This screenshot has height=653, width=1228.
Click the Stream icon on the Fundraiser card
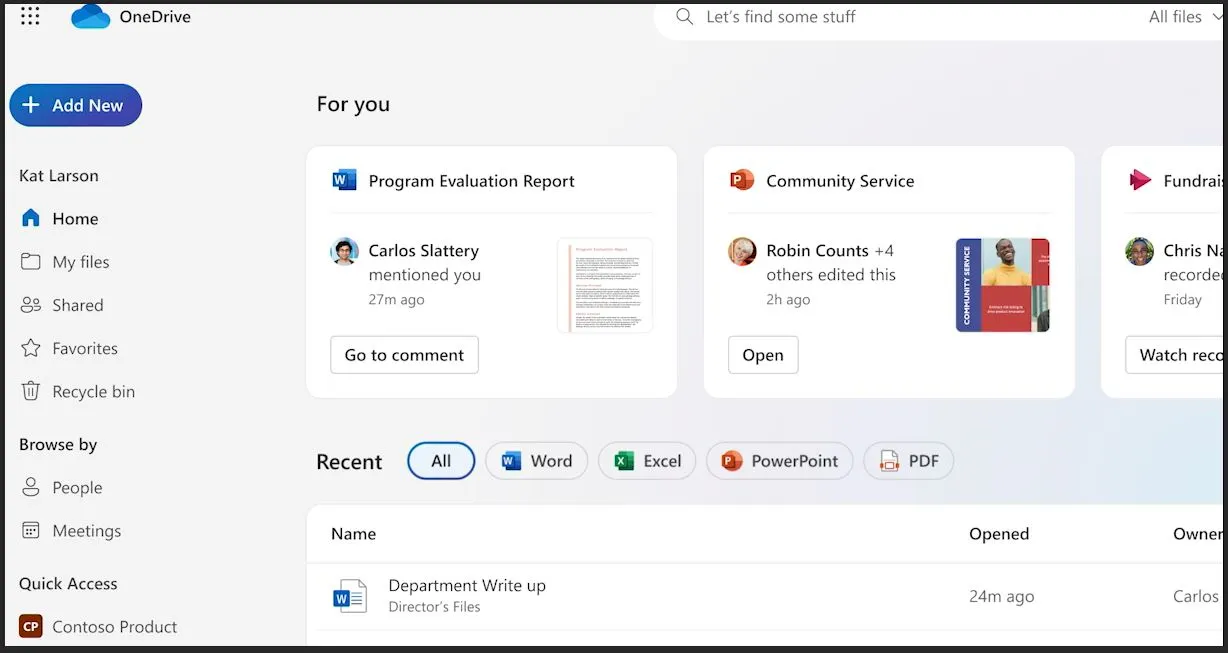coord(1139,180)
